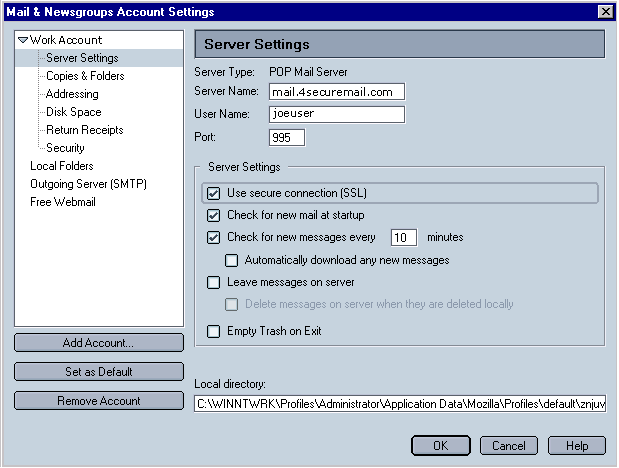
Task: Uncheck Check for new mail at startup
Action: click(213, 215)
